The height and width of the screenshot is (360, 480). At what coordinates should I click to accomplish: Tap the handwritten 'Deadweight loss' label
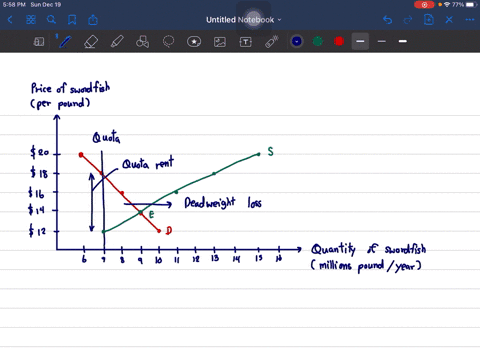[223, 203]
